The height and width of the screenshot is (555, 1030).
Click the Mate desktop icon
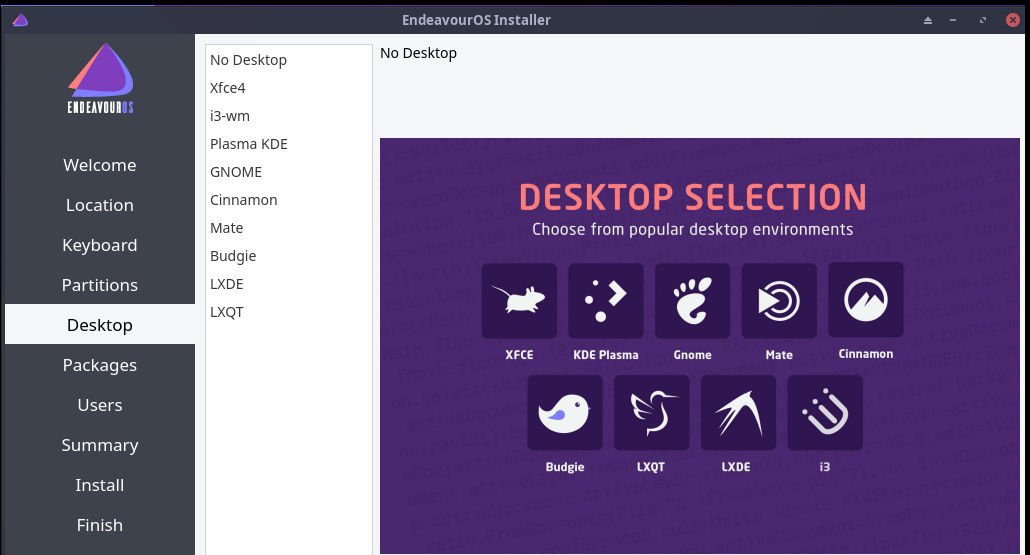[x=779, y=300]
